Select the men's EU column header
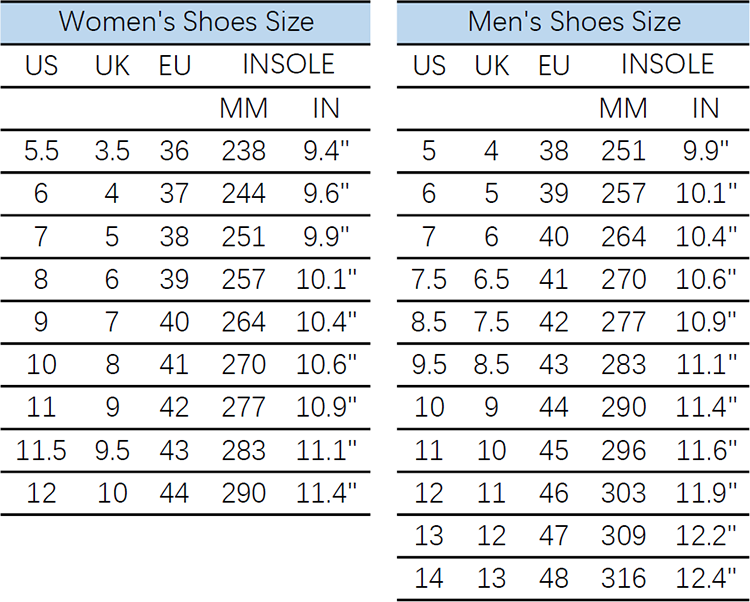 [554, 66]
